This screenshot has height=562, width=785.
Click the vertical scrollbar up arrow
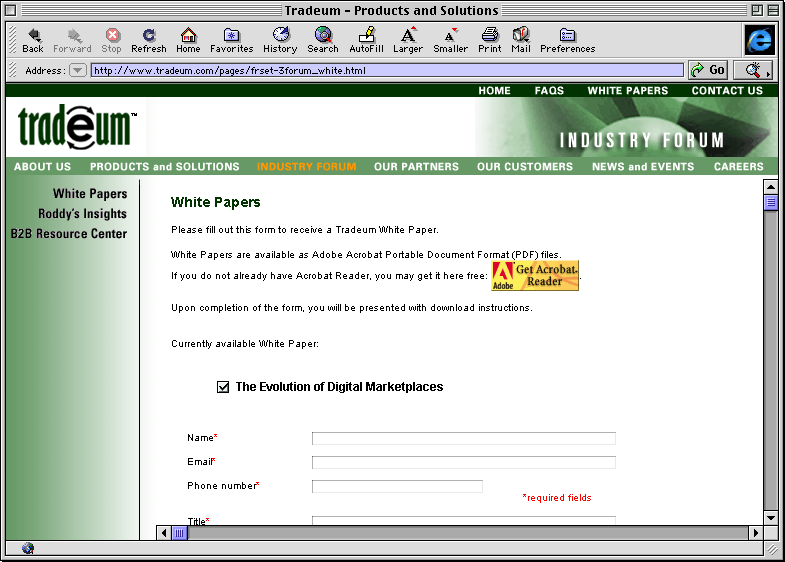coord(771,187)
